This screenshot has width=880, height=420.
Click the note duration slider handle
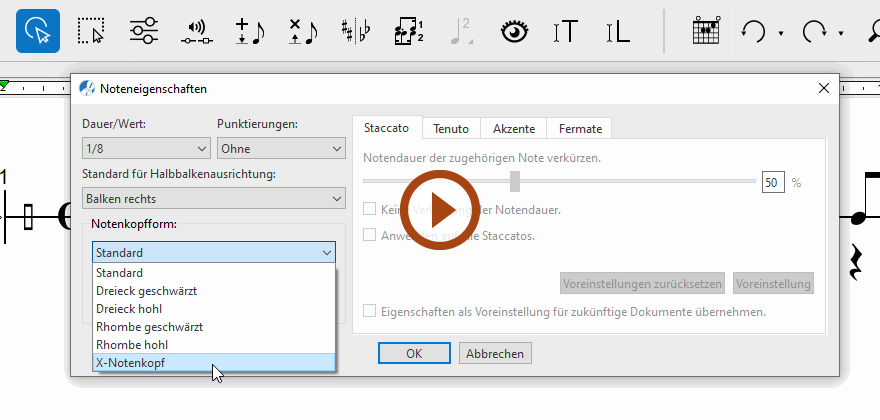pos(515,181)
